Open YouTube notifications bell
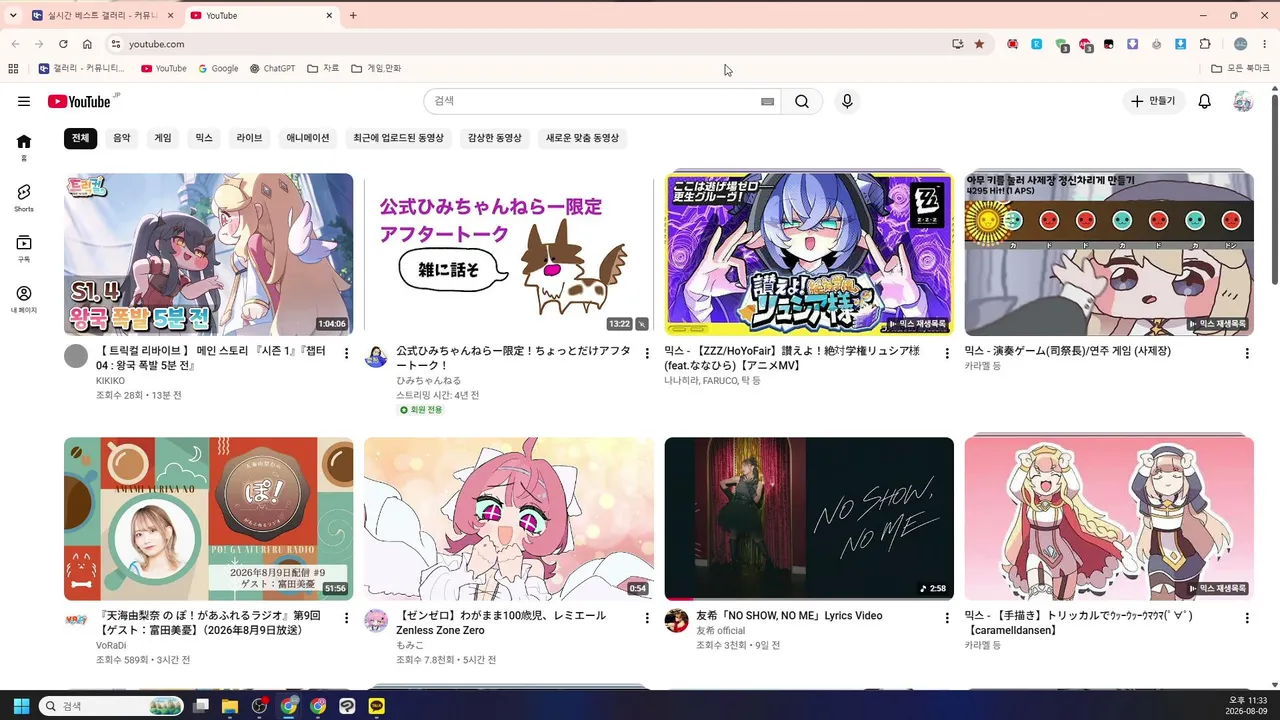The height and width of the screenshot is (720, 1280). click(x=1205, y=101)
